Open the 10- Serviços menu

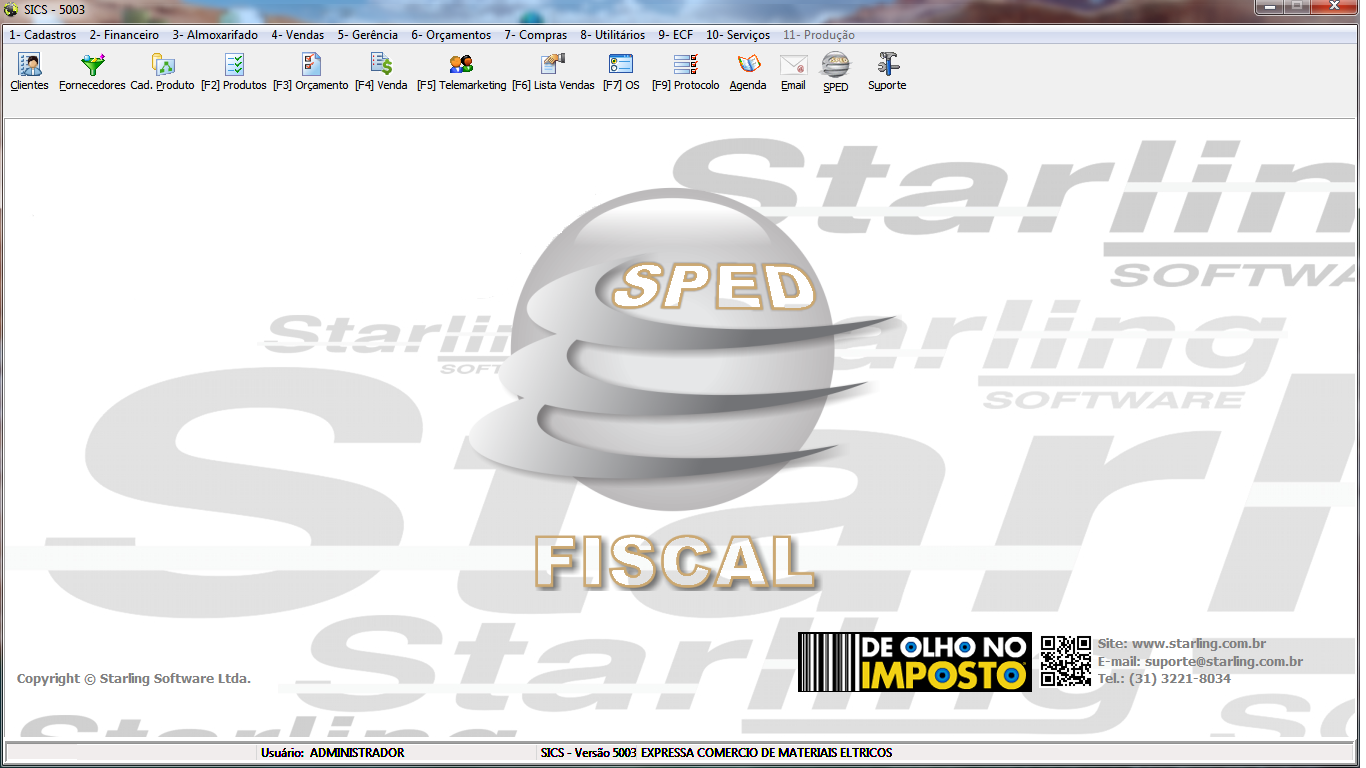(738, 35)
